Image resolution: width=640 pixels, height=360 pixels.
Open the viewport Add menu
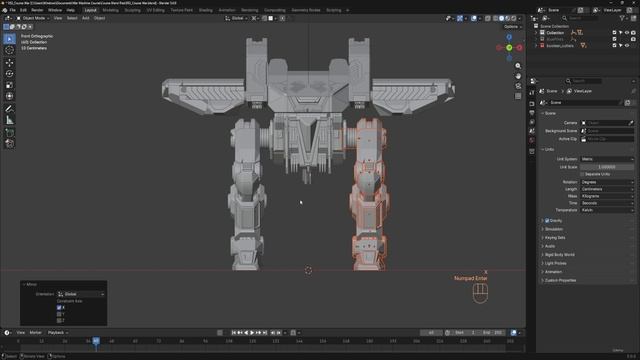click(85, 18)
